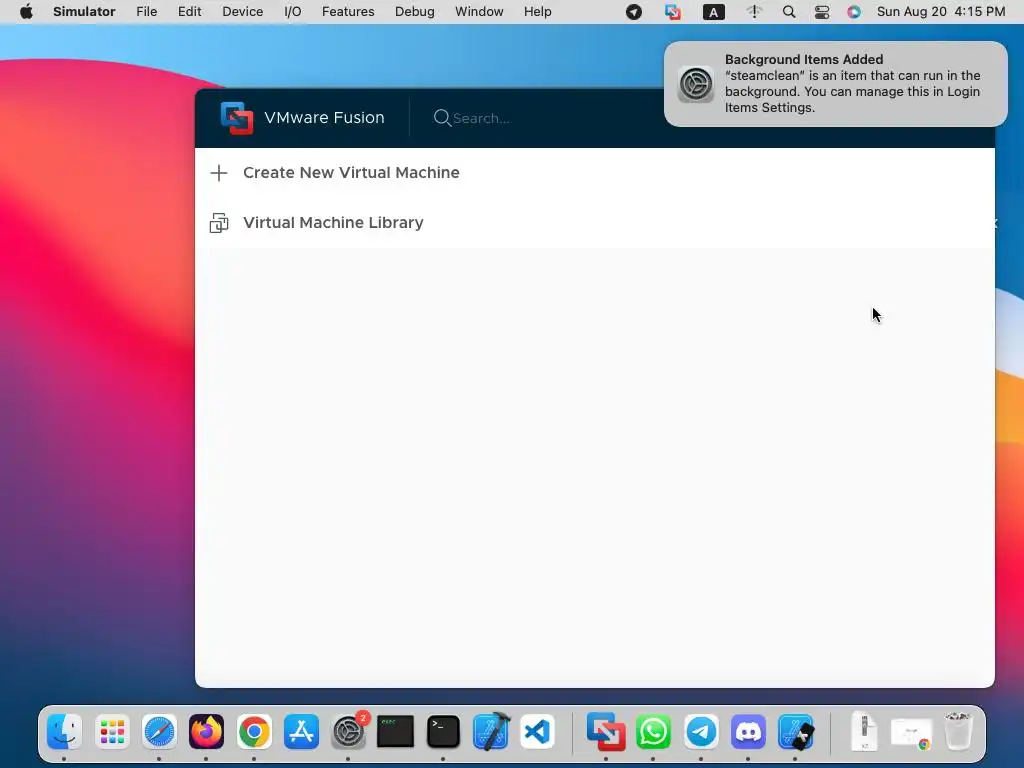1024x768 pixels.
Task: Open the zip archive file in Dock
Action: (x=865, y=731)
